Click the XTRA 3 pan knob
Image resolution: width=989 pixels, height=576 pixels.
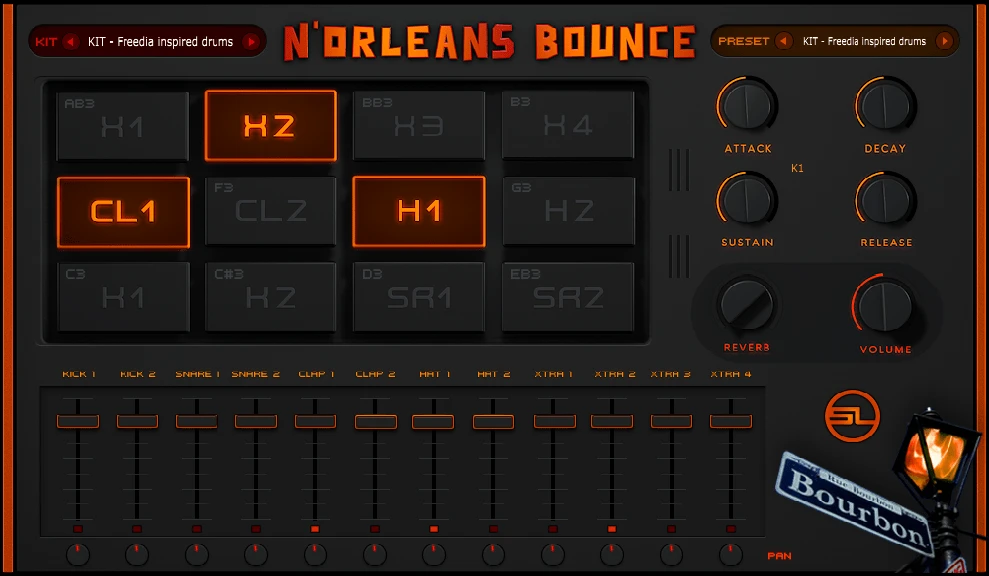coord(671,555)
